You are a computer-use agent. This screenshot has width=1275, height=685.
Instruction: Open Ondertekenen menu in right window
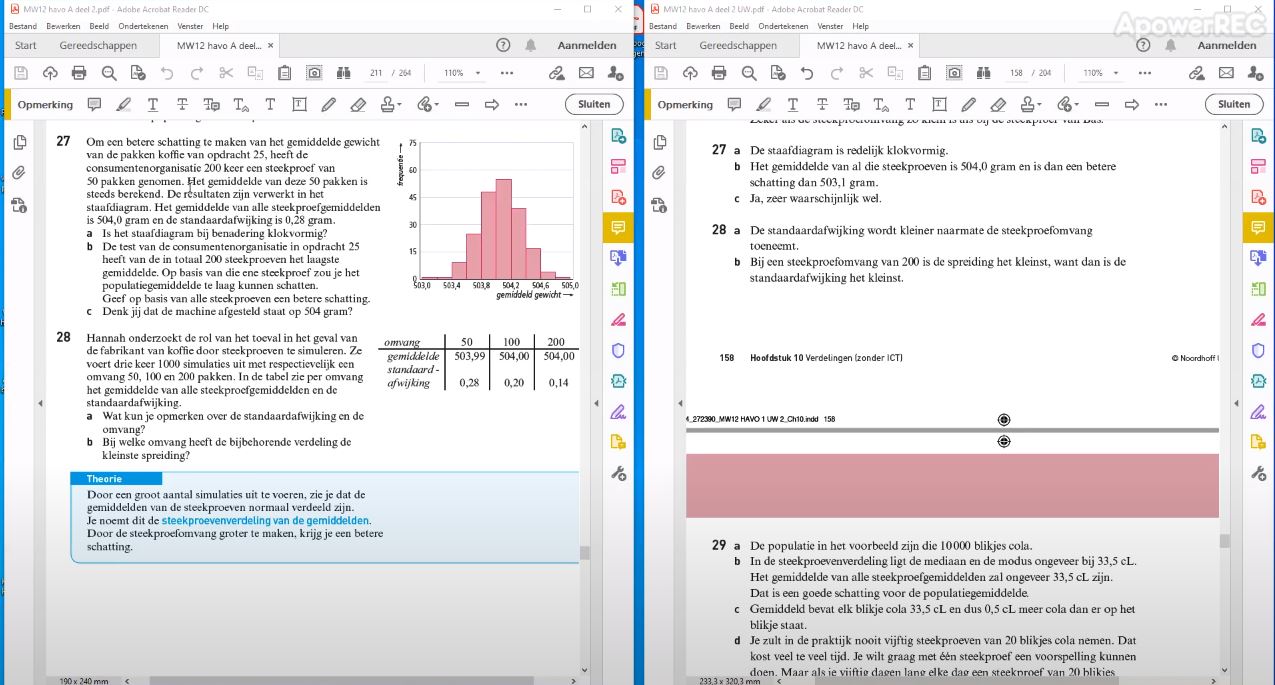point(783,26)
